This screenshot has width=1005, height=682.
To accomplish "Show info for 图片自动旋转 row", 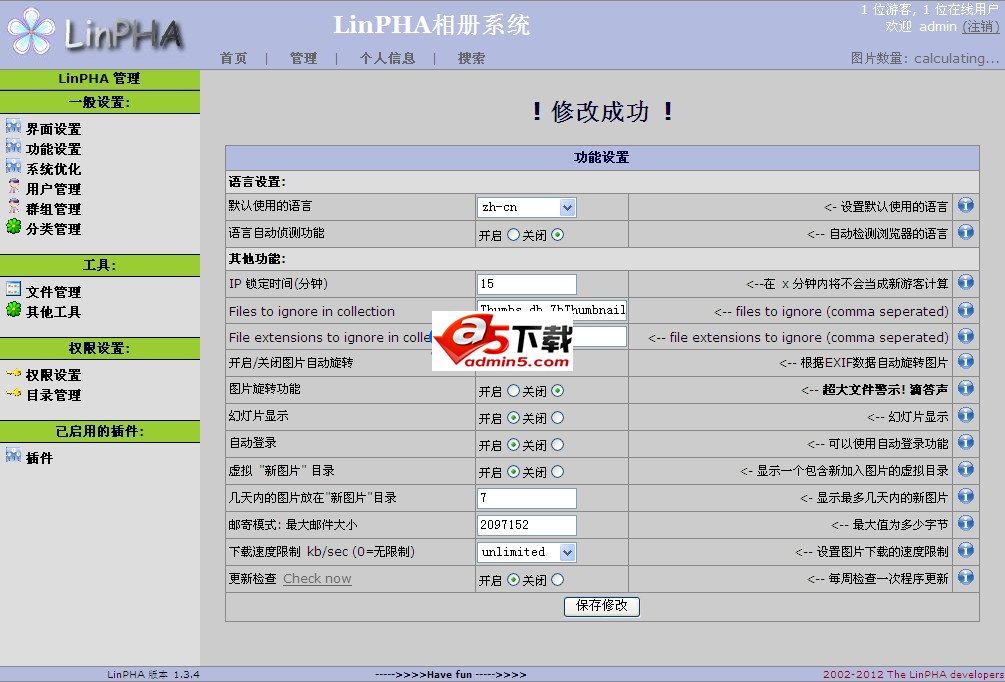I will [x=966, y=362].
